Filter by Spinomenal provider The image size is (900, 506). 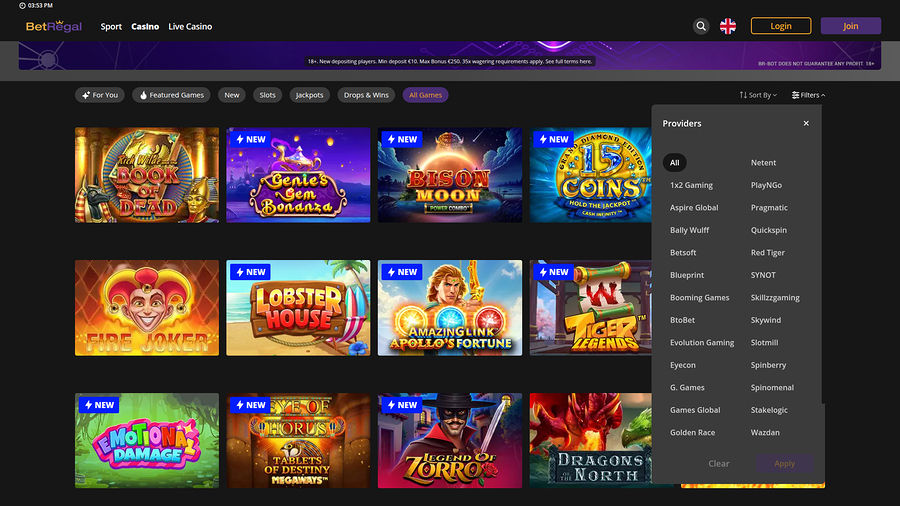click(x=772, y=387)
